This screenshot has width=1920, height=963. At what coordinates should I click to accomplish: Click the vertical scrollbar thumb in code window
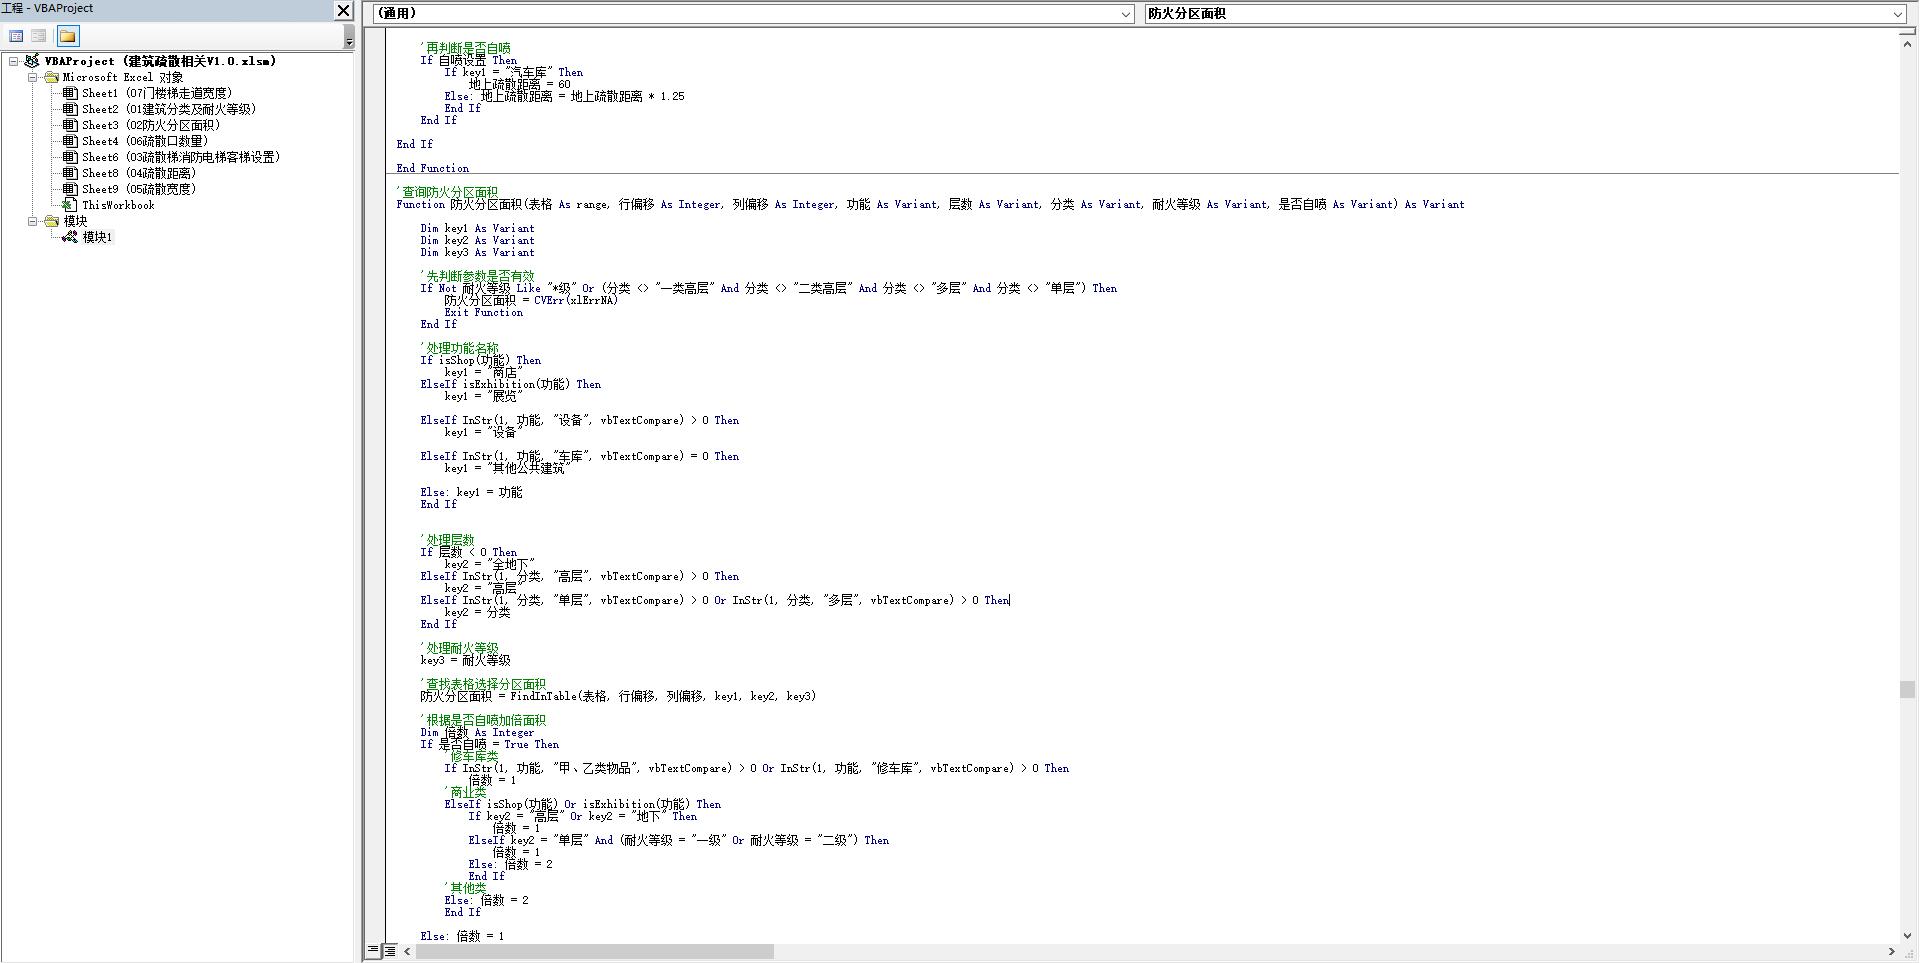click(x=1908, y=689)
